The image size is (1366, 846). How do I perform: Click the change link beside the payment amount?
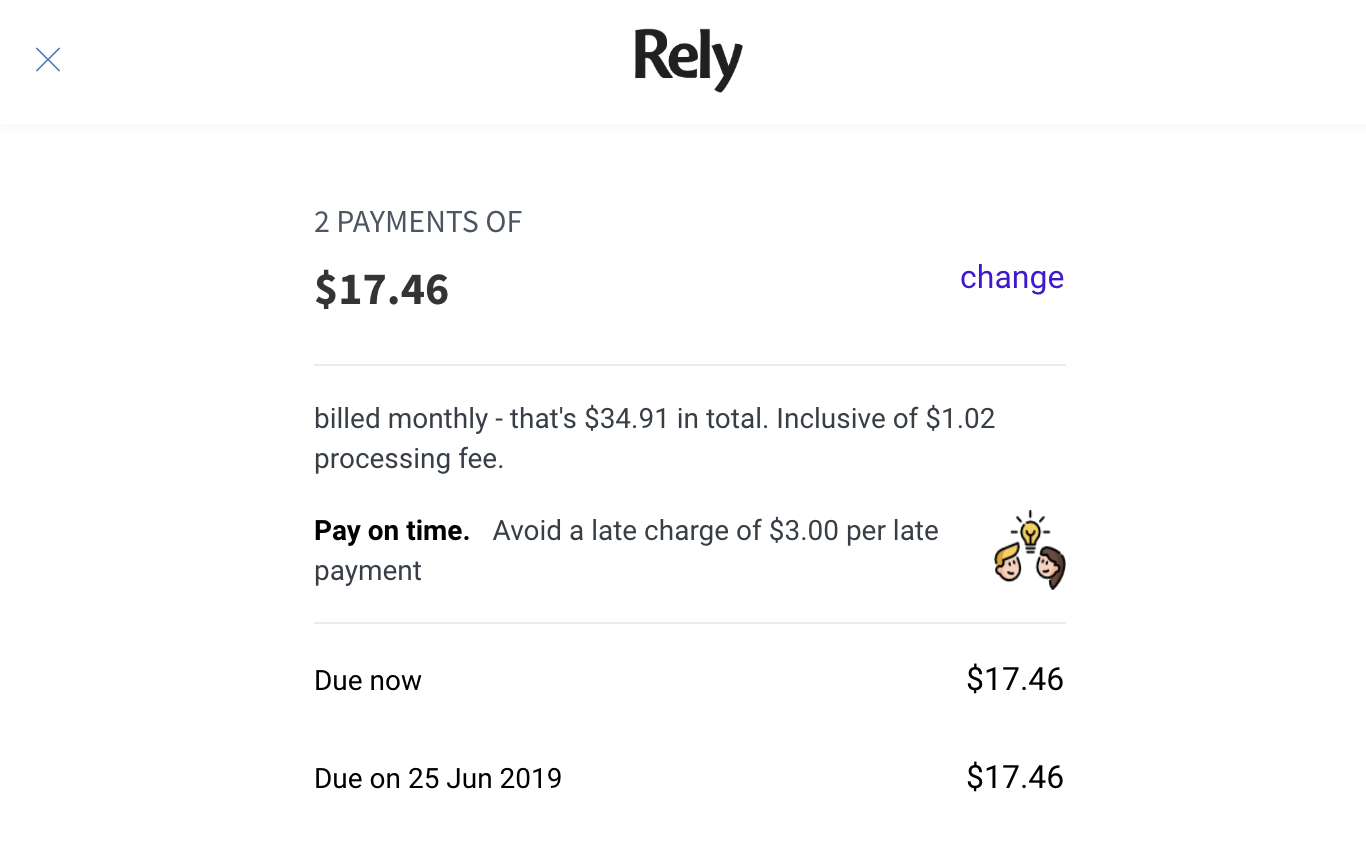point(1011,277)
